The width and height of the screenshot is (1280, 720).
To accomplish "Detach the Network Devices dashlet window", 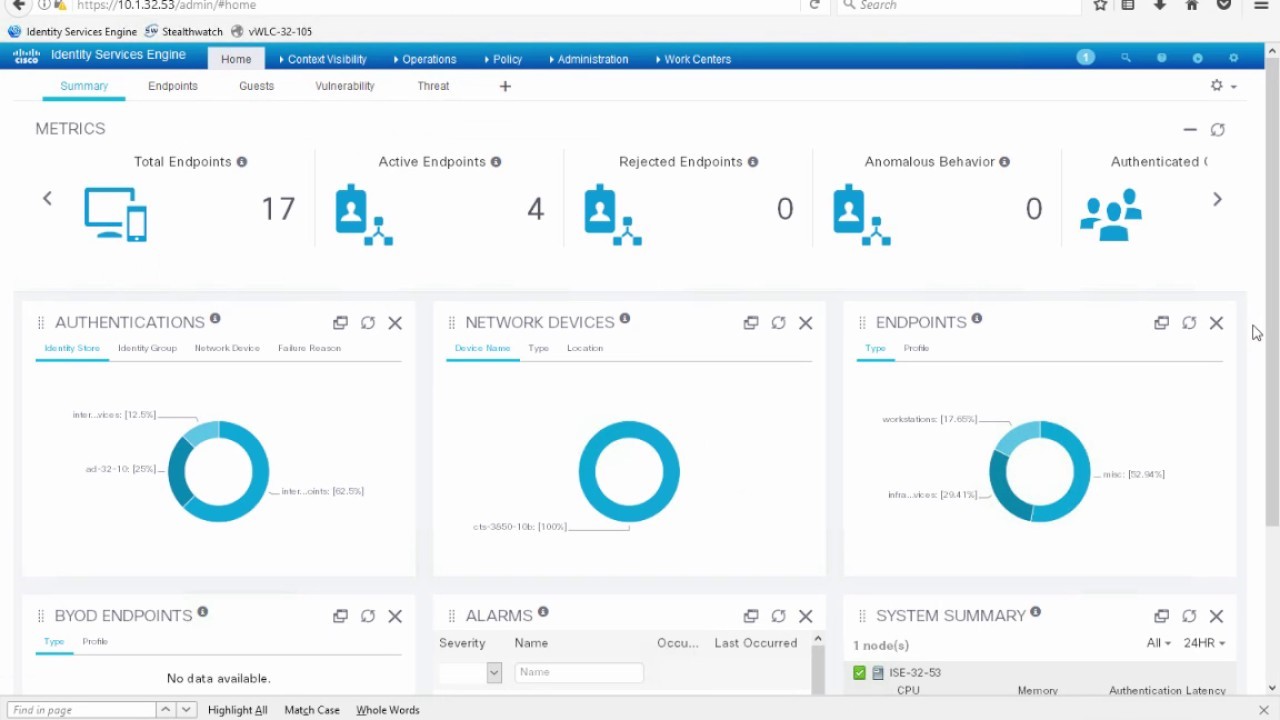I will click(x=751, y=323).
